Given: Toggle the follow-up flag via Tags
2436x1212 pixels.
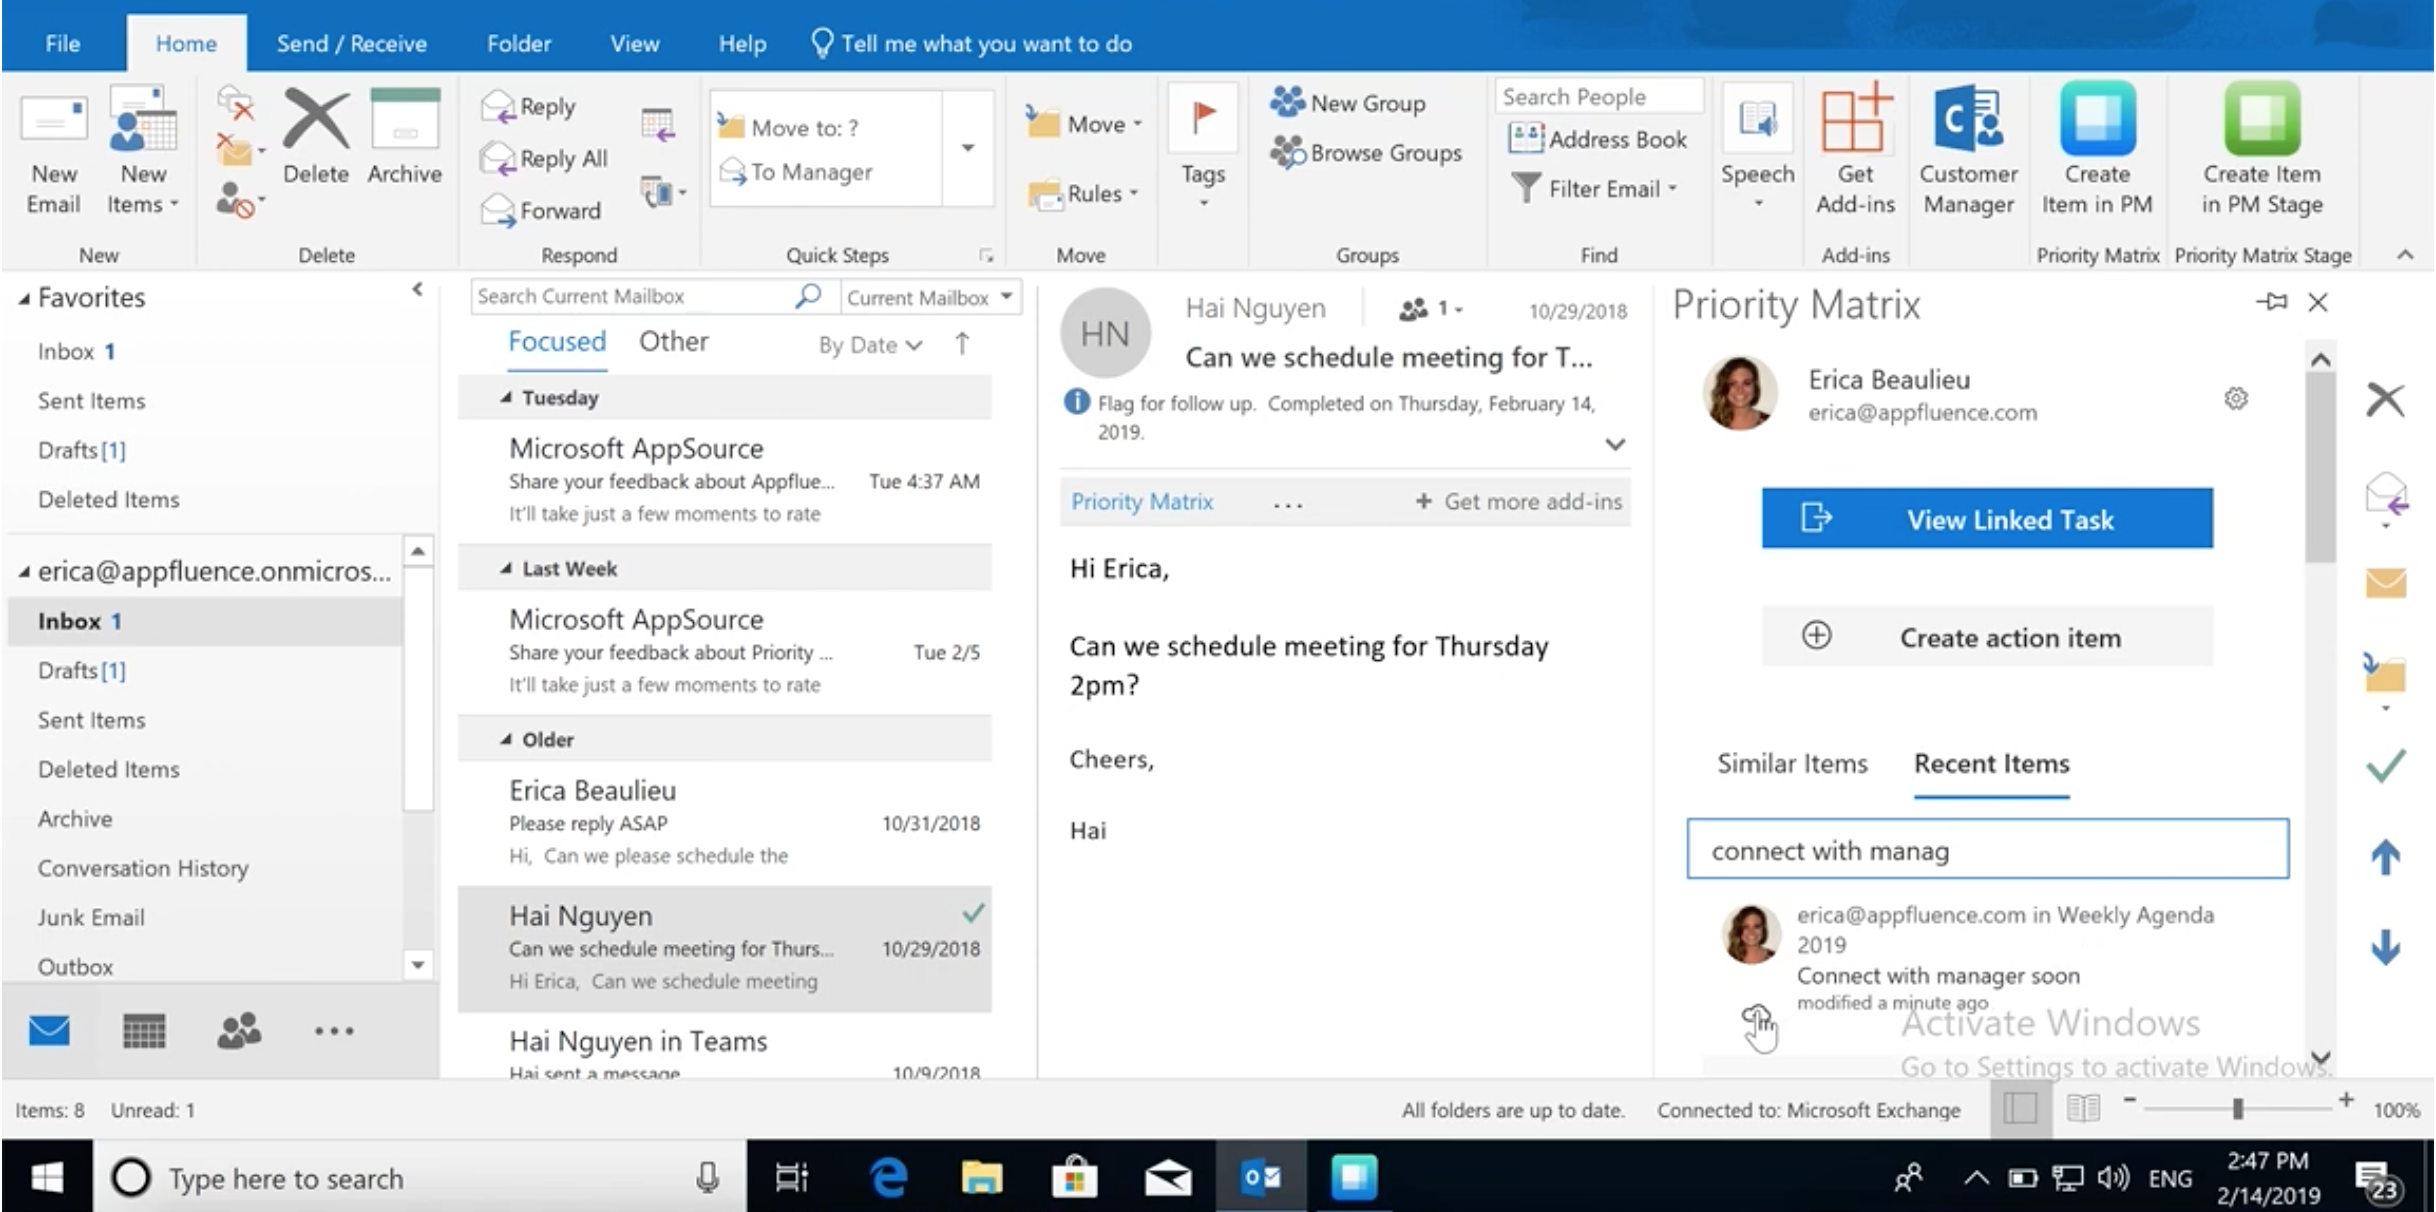Looking at the screenshot, I should 1202,150.
